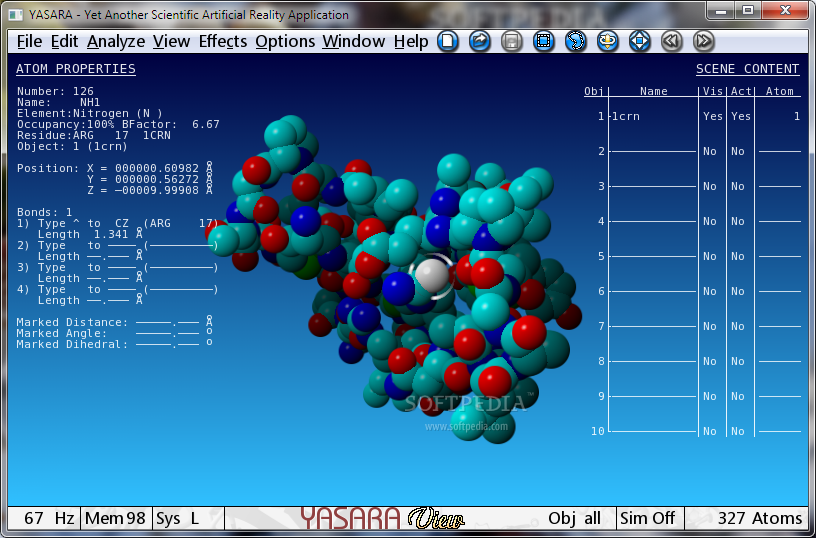Viewport: 816px width, 538px height.
Task: Click the 'Vis' column header
Action: tap(712, 91)
